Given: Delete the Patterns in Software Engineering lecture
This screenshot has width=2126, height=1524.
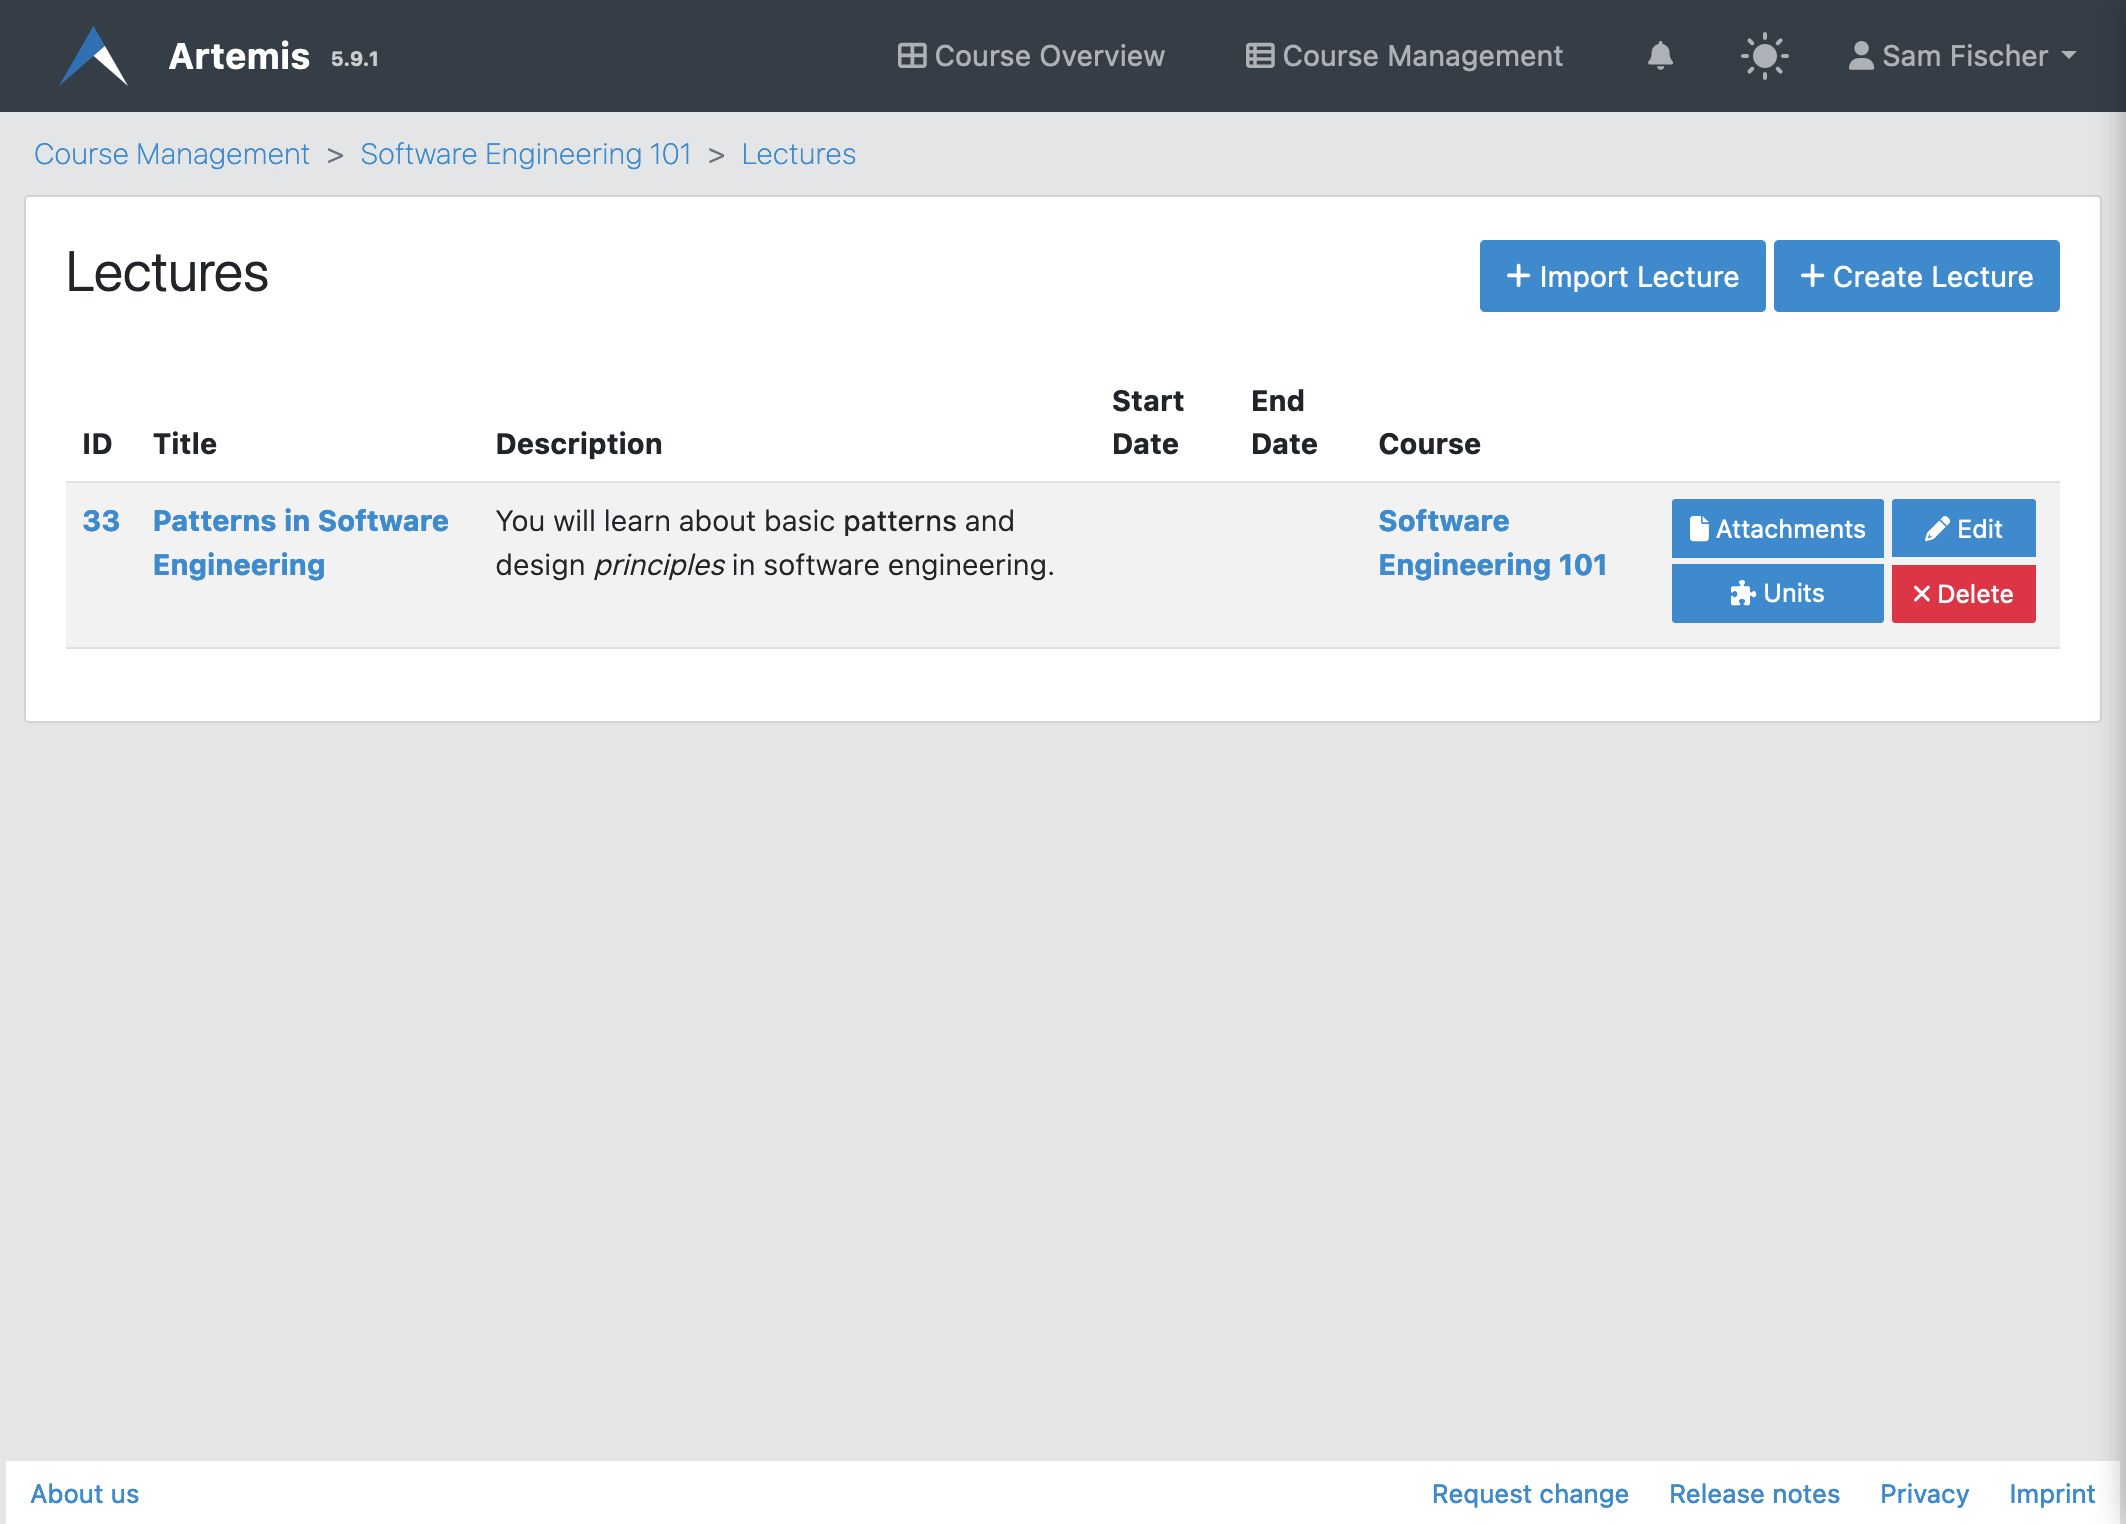Looking at the screenshot, I should 1963,594.
